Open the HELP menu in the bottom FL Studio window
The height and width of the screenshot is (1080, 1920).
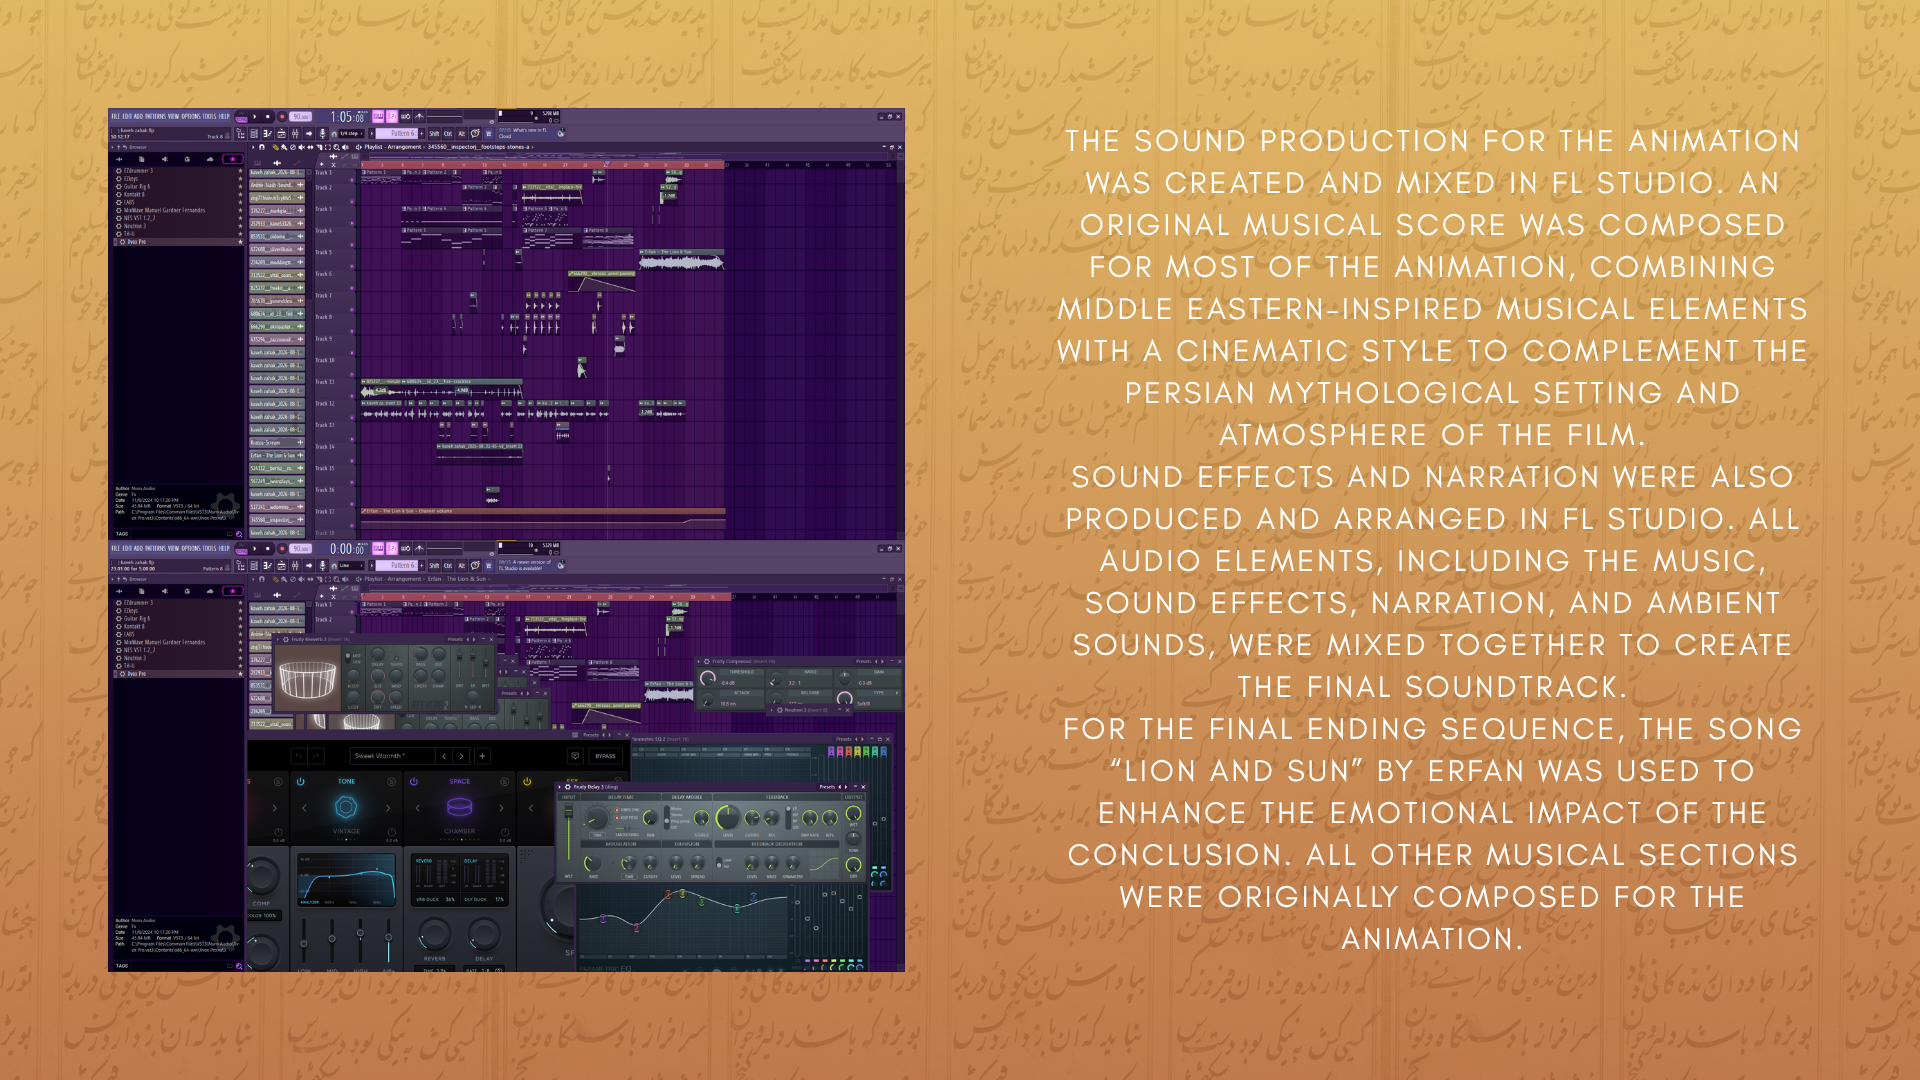[x=224, y=548]
